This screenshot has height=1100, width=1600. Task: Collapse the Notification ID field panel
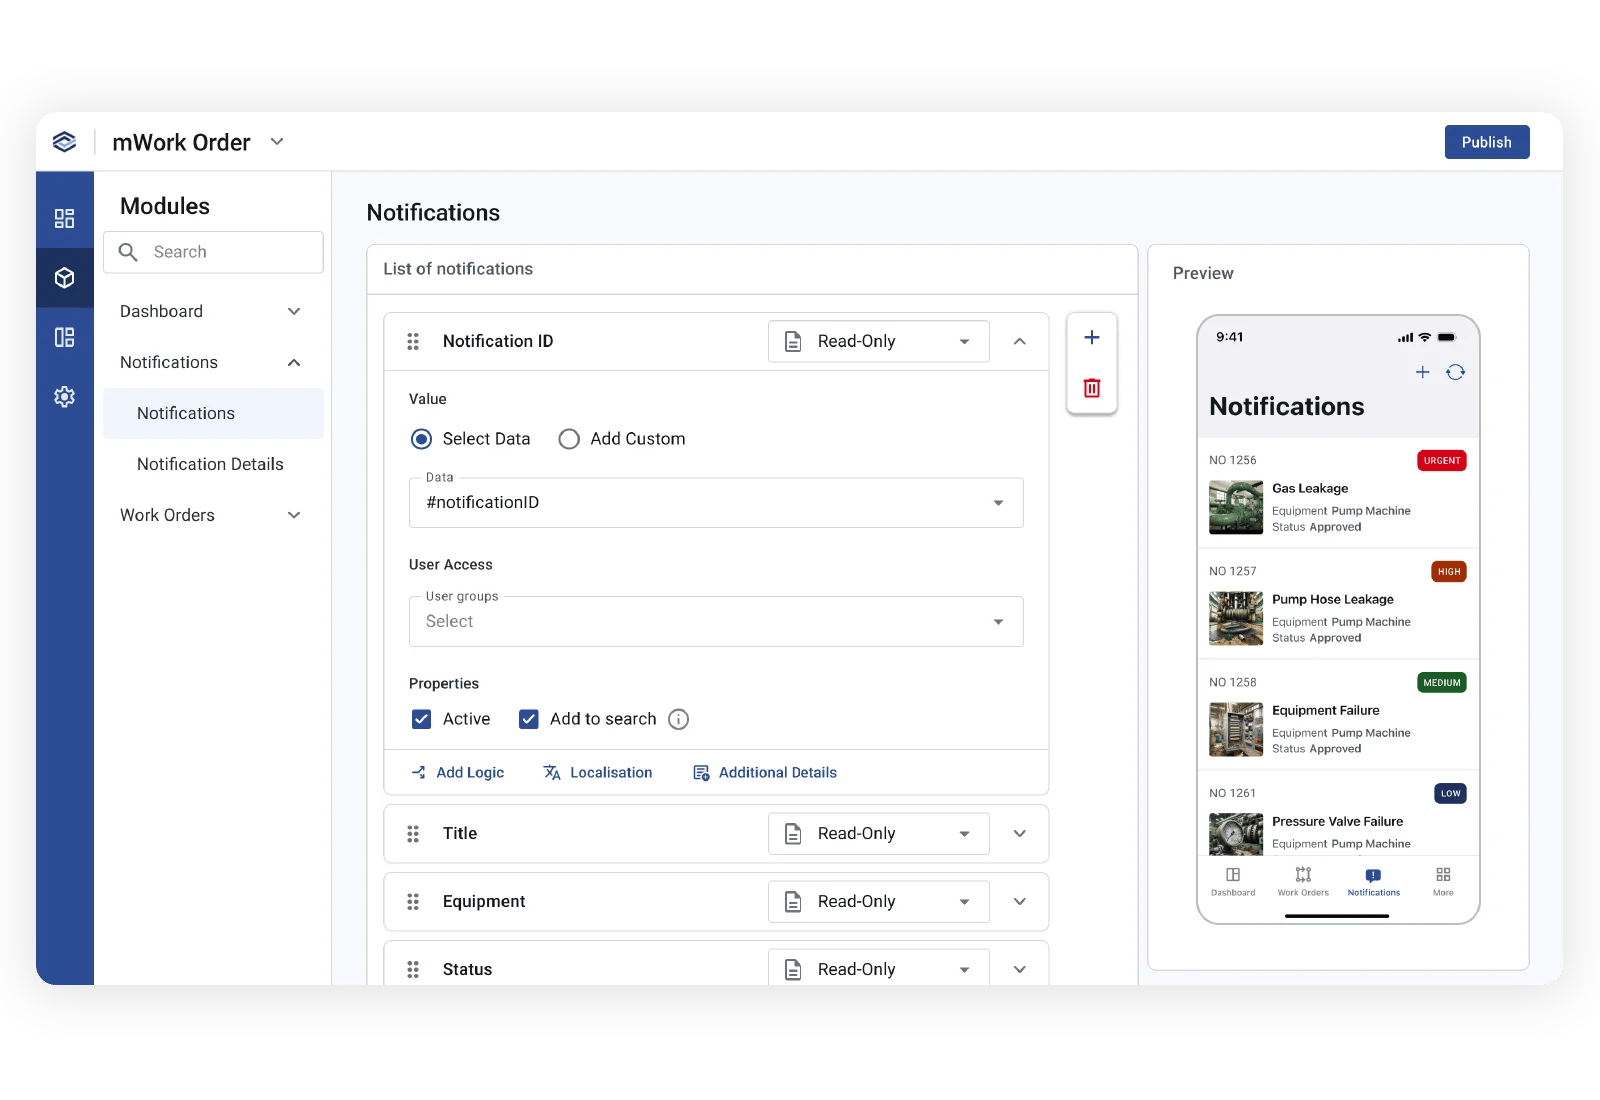(x=1020, y=342)
